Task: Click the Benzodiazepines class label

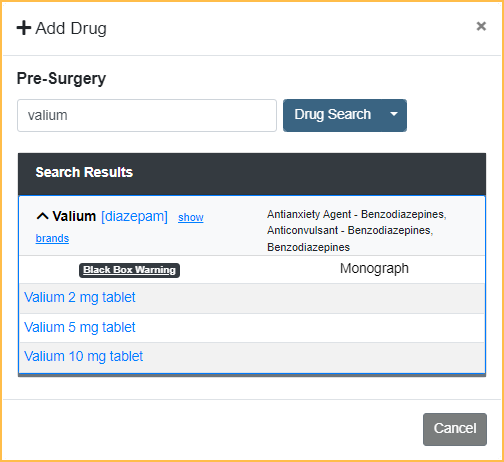Action: (308, 247)
